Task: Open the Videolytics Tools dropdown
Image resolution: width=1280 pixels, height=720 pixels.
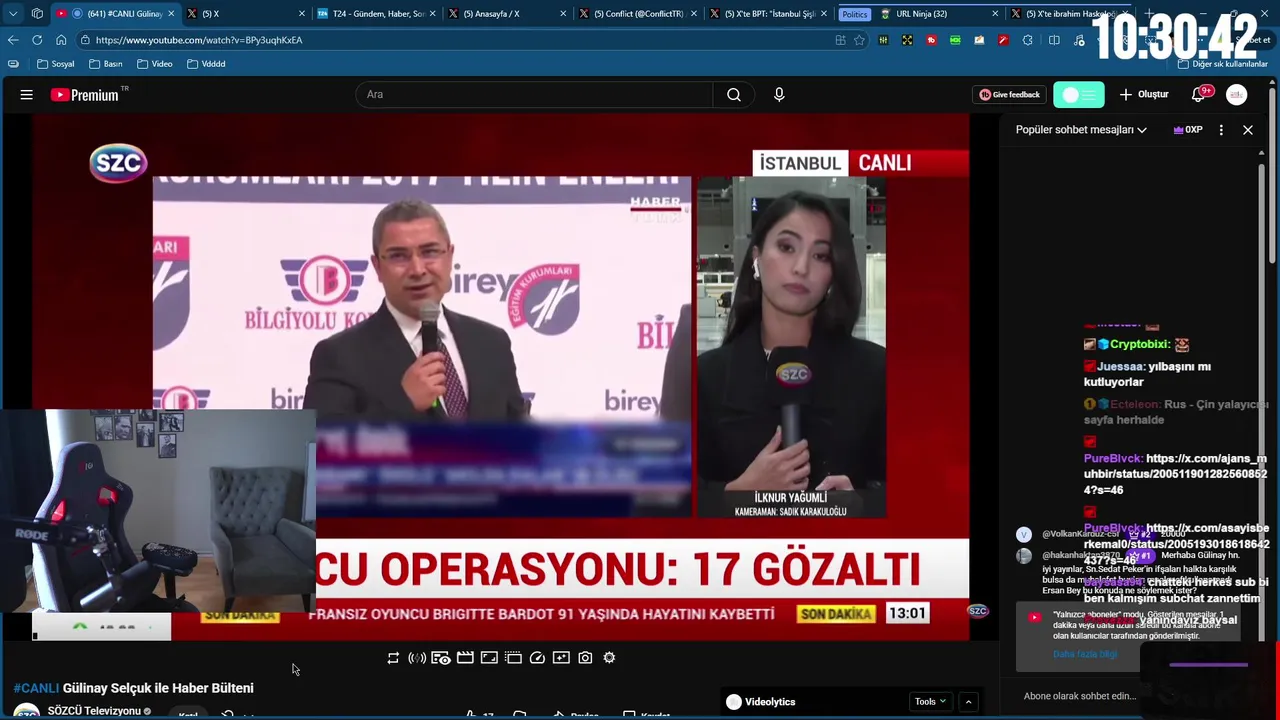Action: coord(930,702)
